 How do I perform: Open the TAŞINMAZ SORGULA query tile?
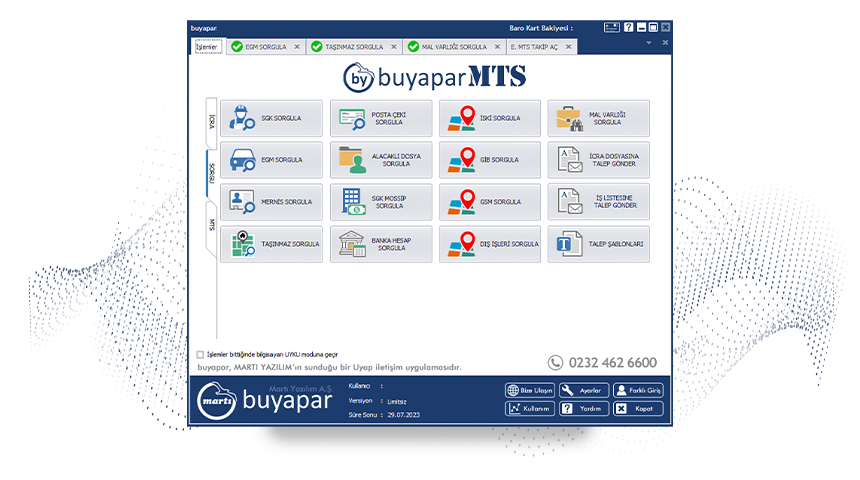271,244
